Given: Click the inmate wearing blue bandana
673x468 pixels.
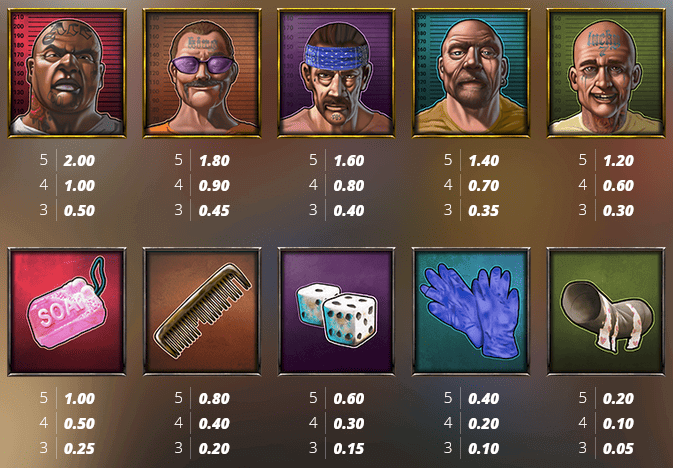Looking at the screenshot, I should pyautogui.click(x=336, y=73).
